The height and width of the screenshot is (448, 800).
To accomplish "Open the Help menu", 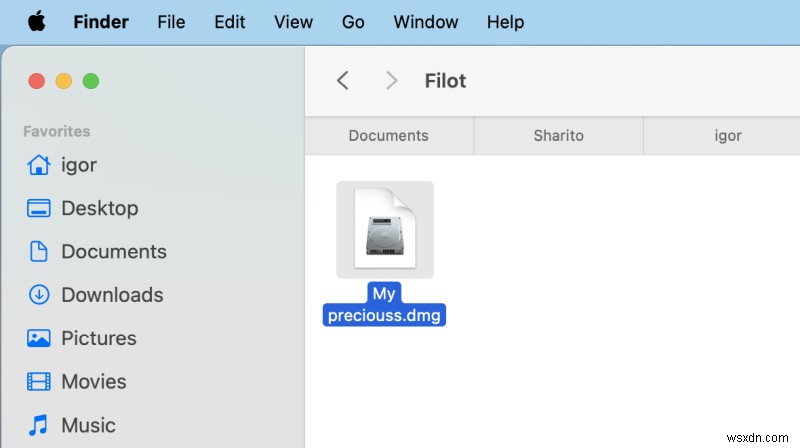I will pos(505,22).
